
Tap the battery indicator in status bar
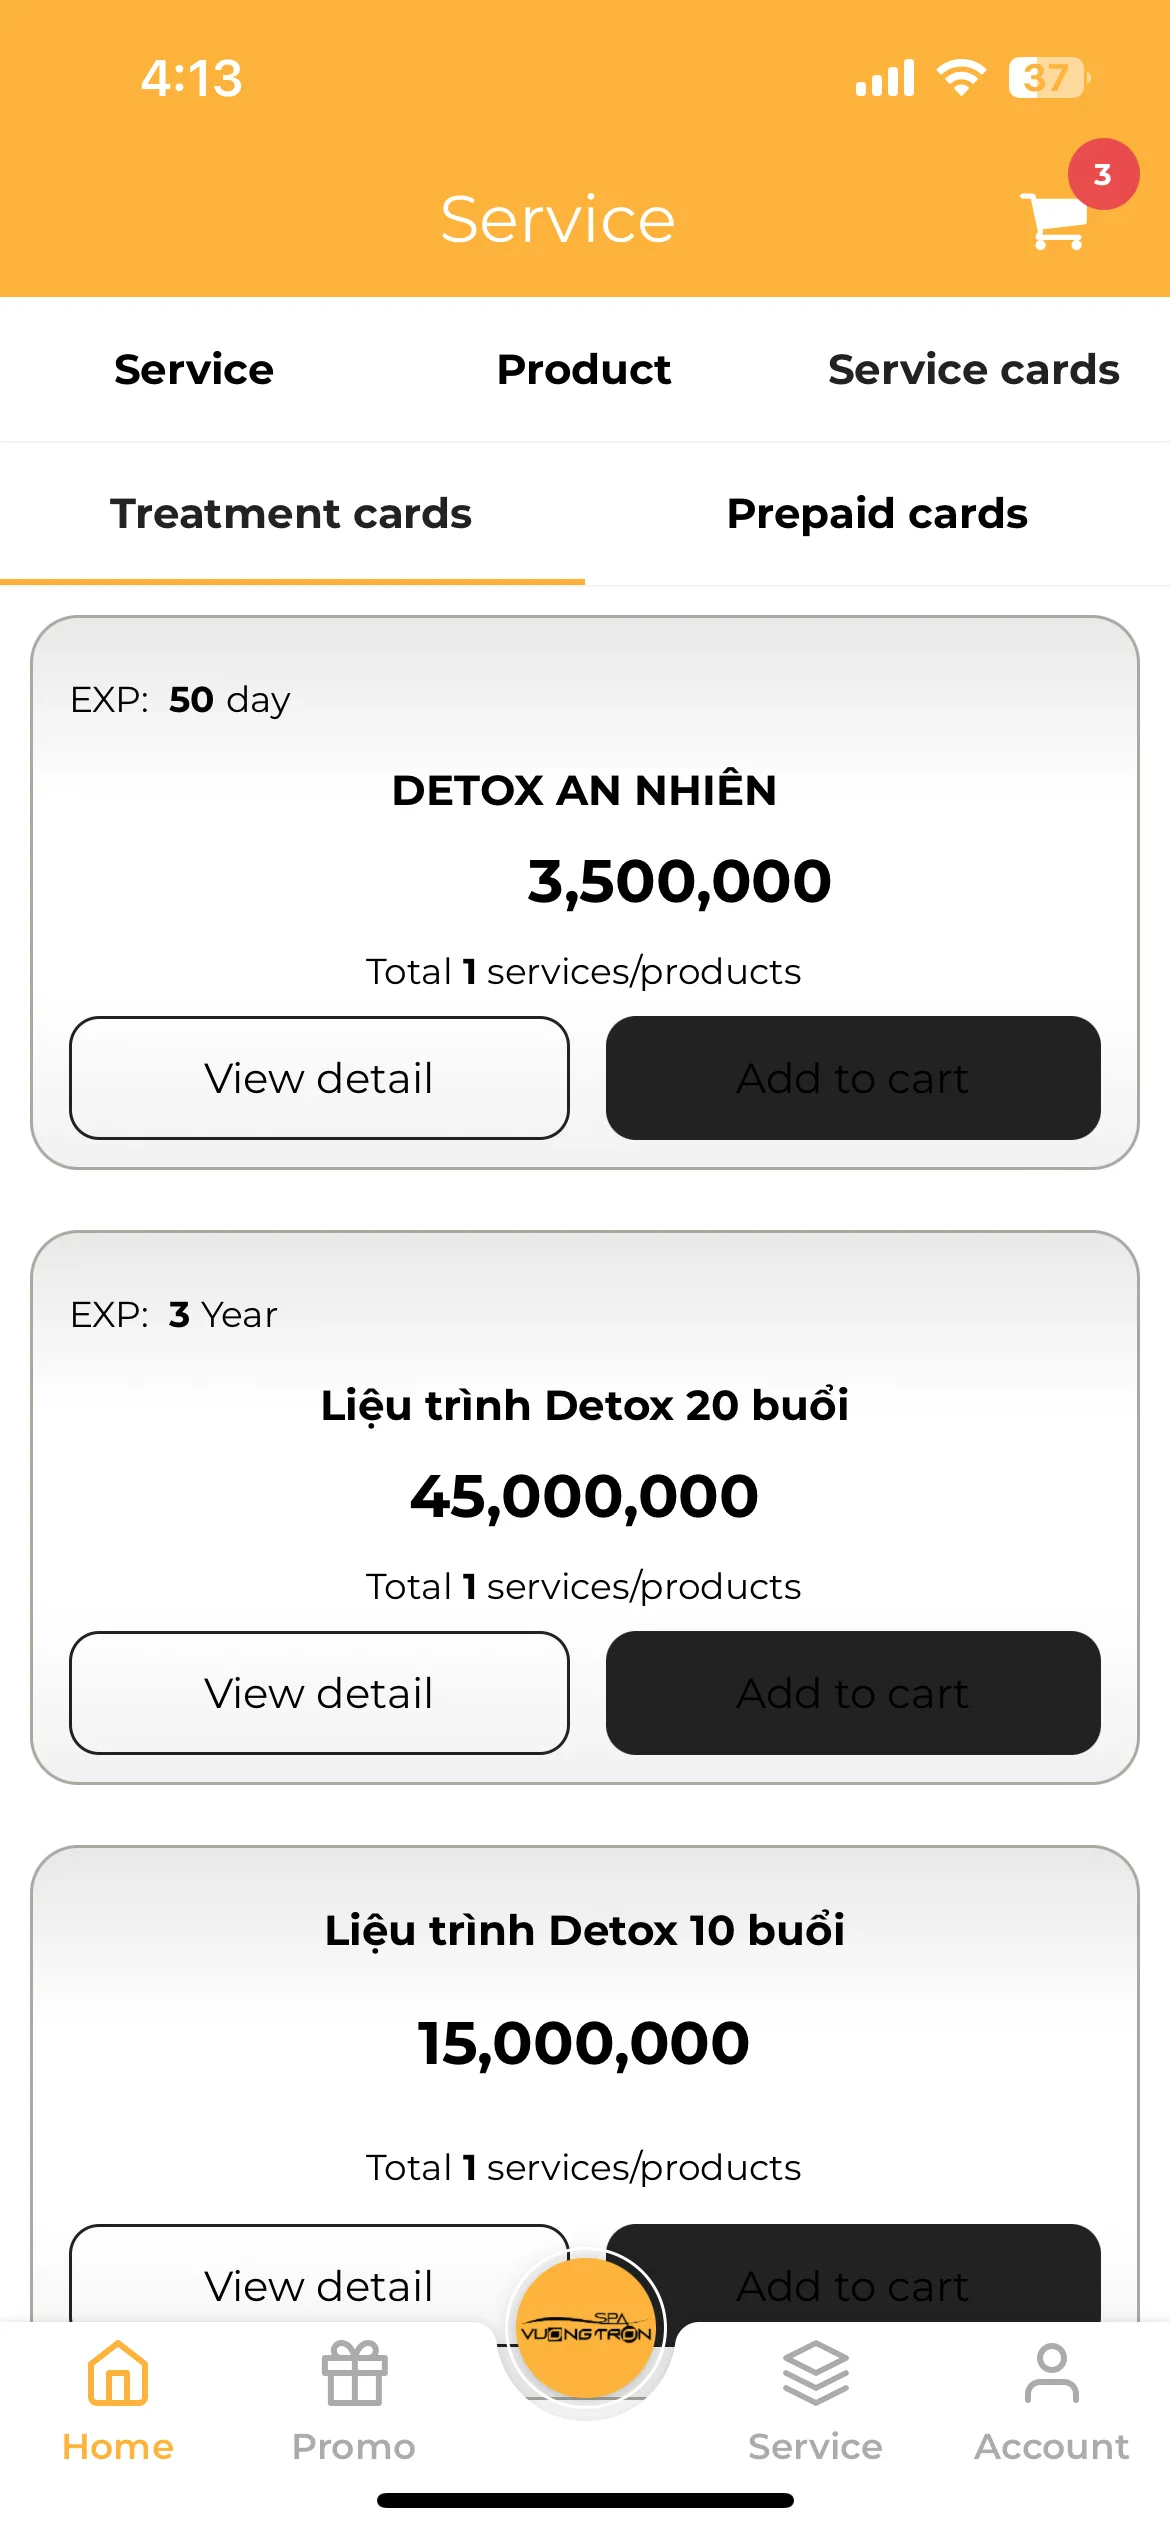pyautogui.click(x=1048, y=78)
